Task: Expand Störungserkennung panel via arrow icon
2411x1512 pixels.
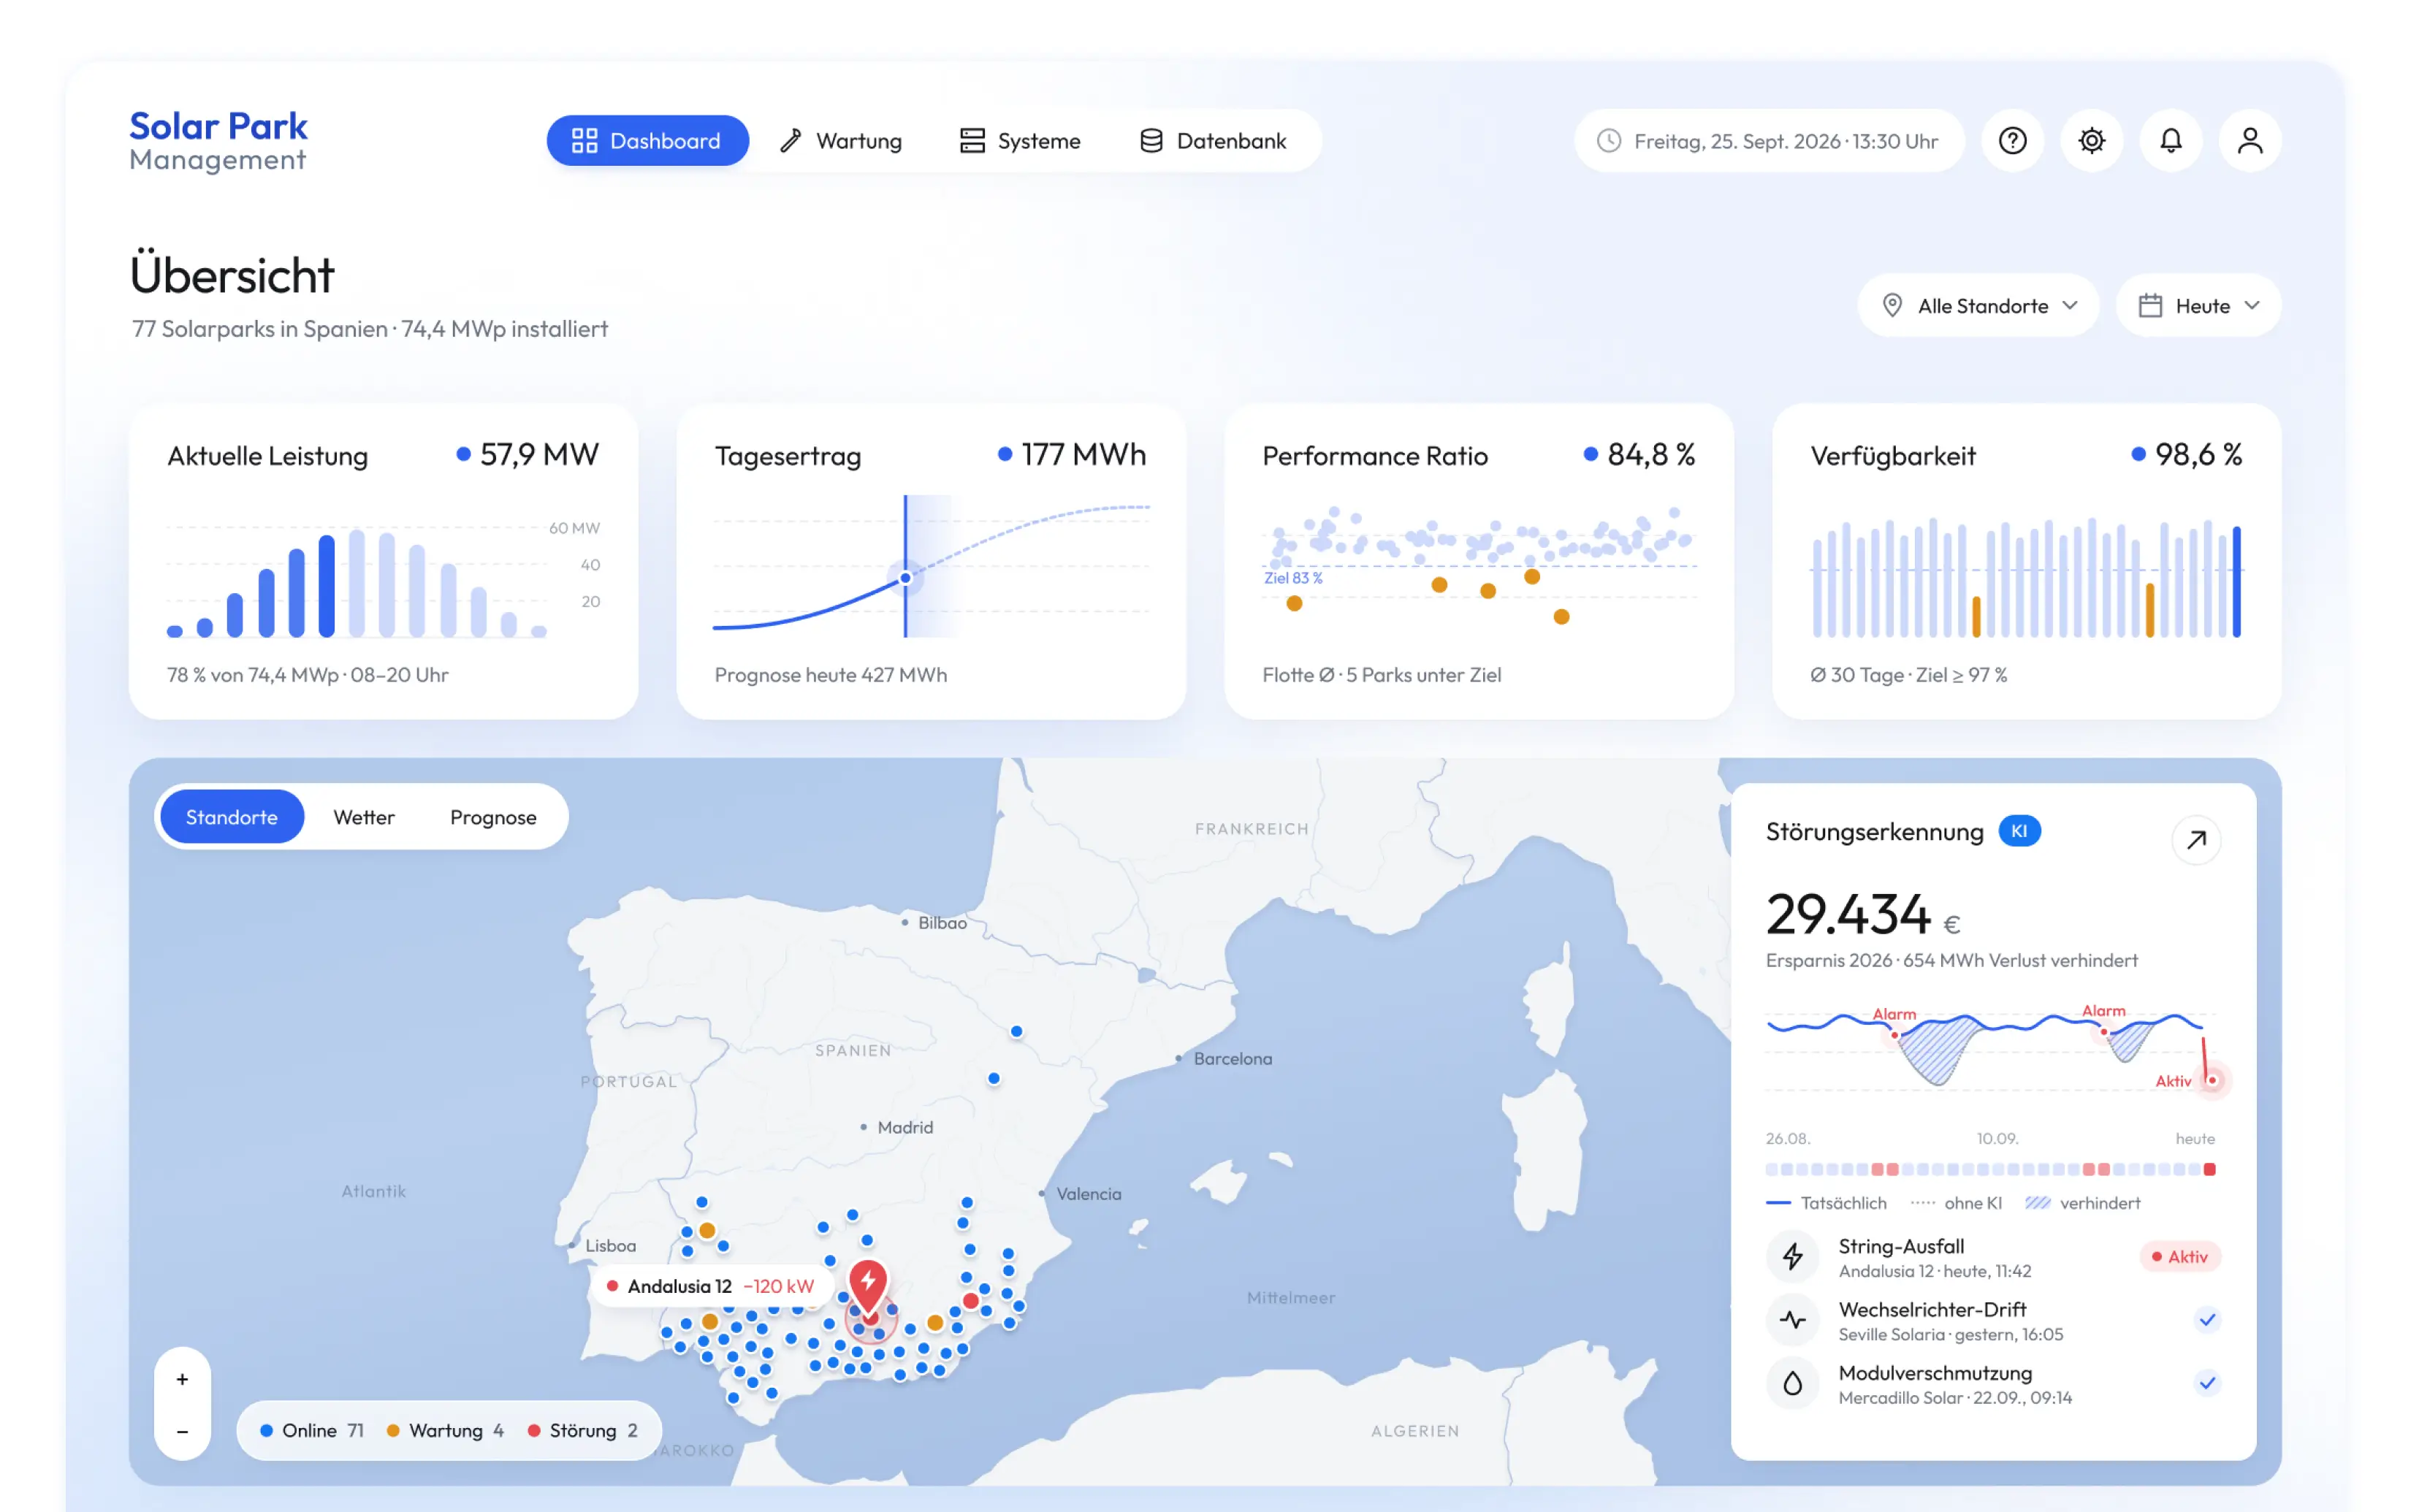Action: point(2196,840)
